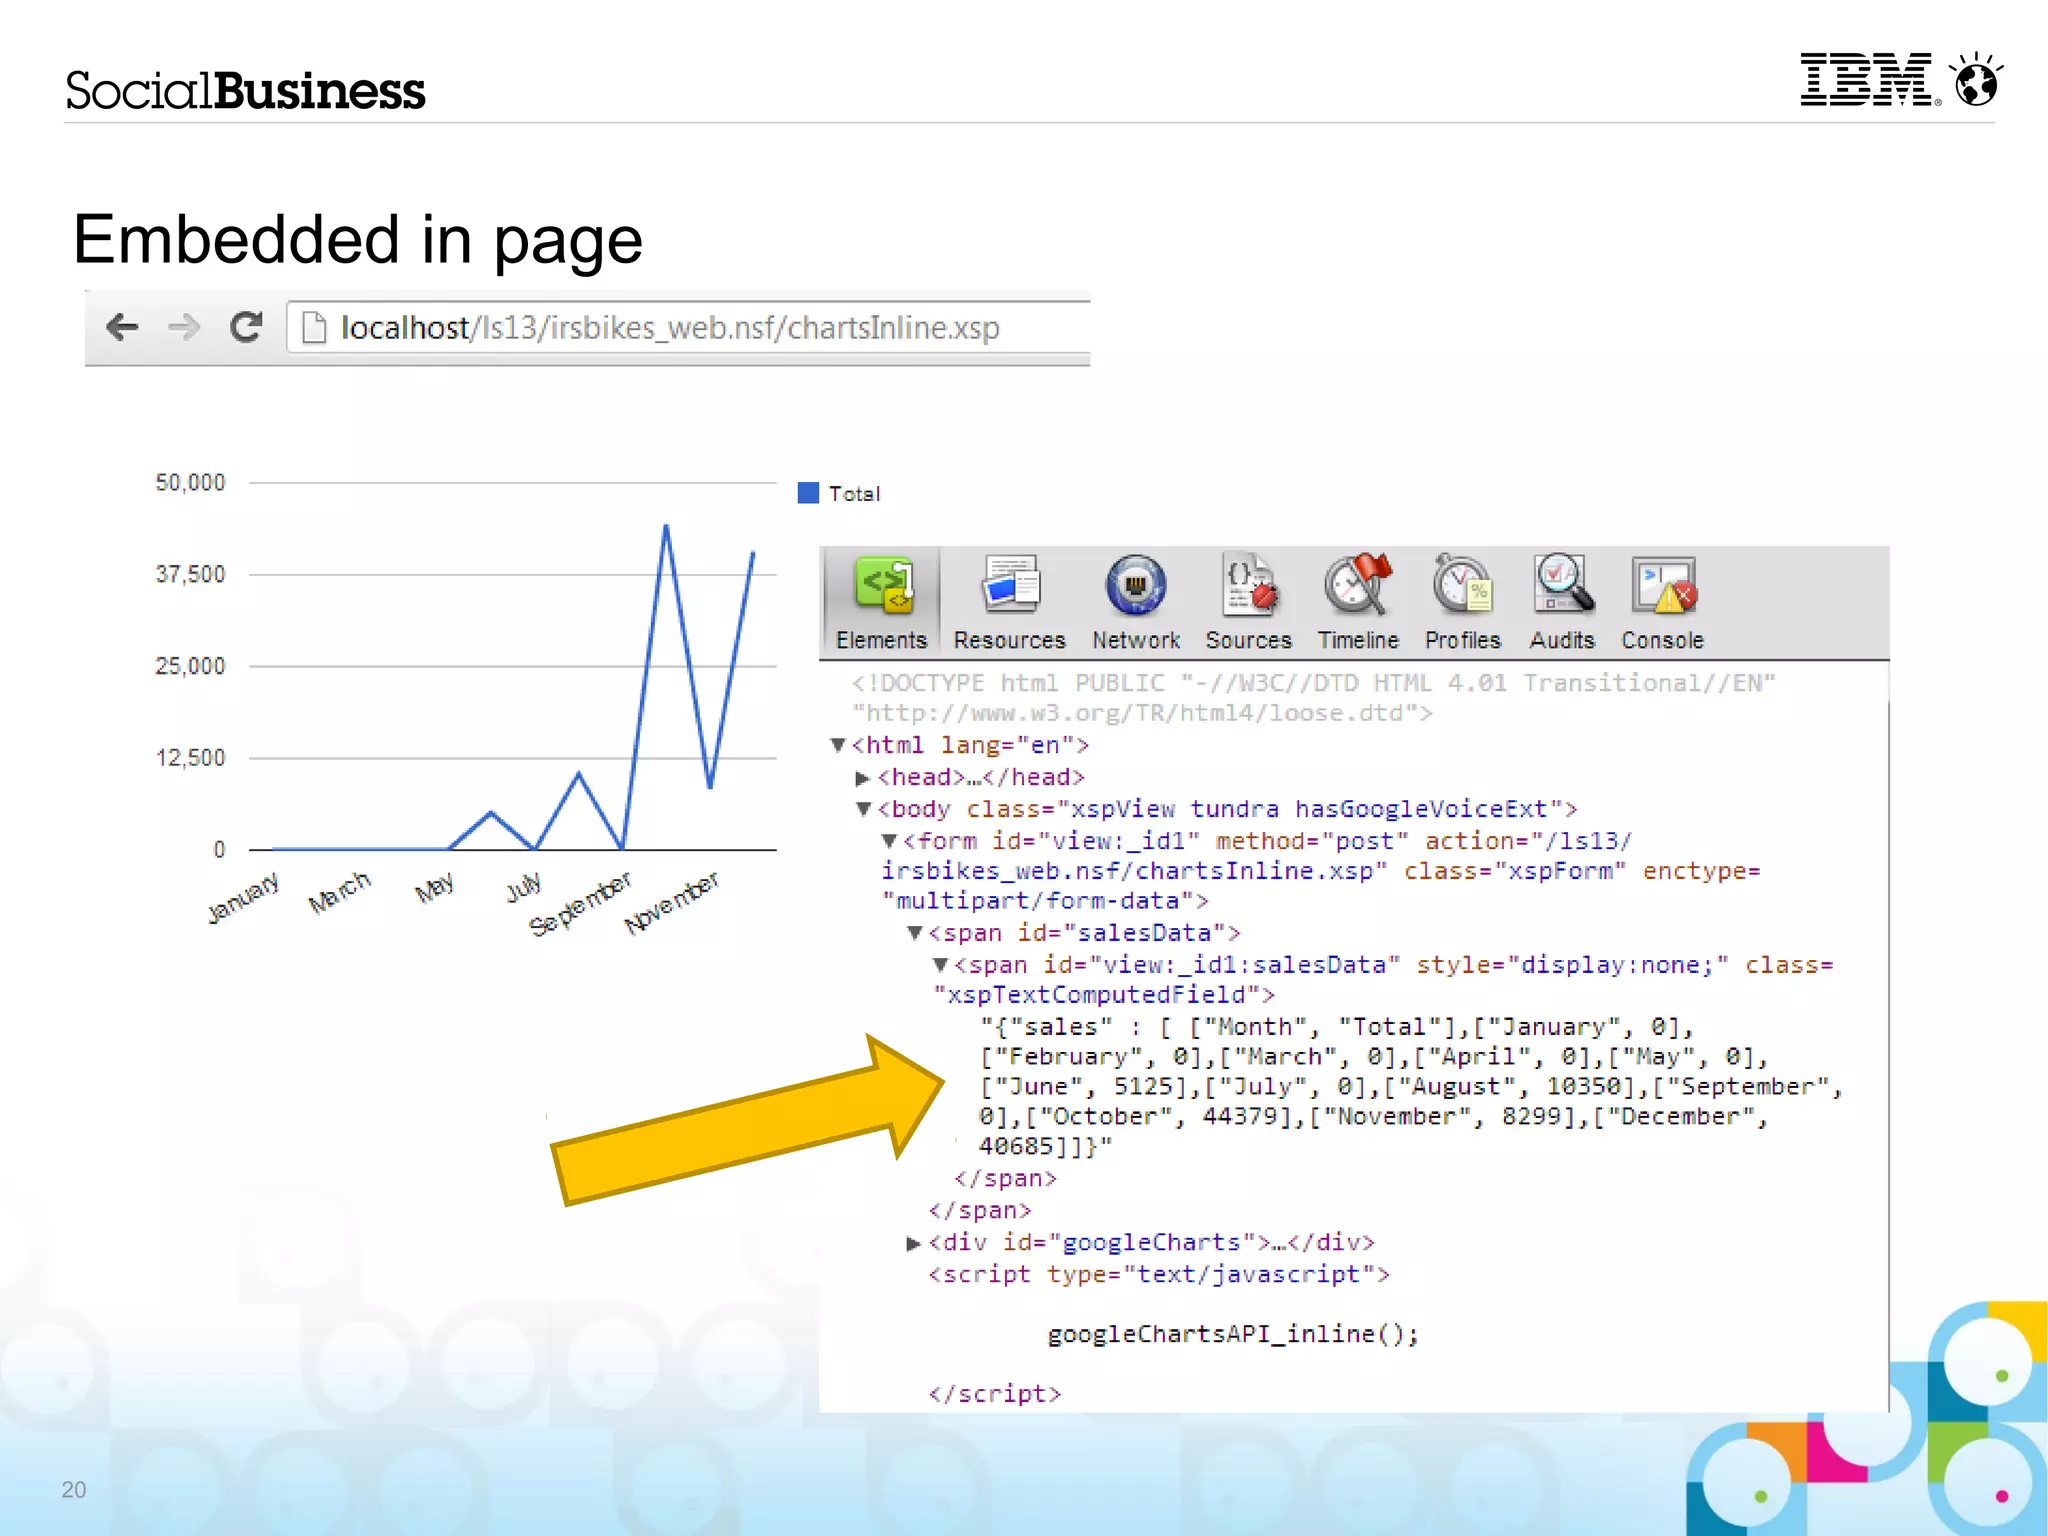
Task: Collapse the span salesData node
Action: tap(914, 933)
